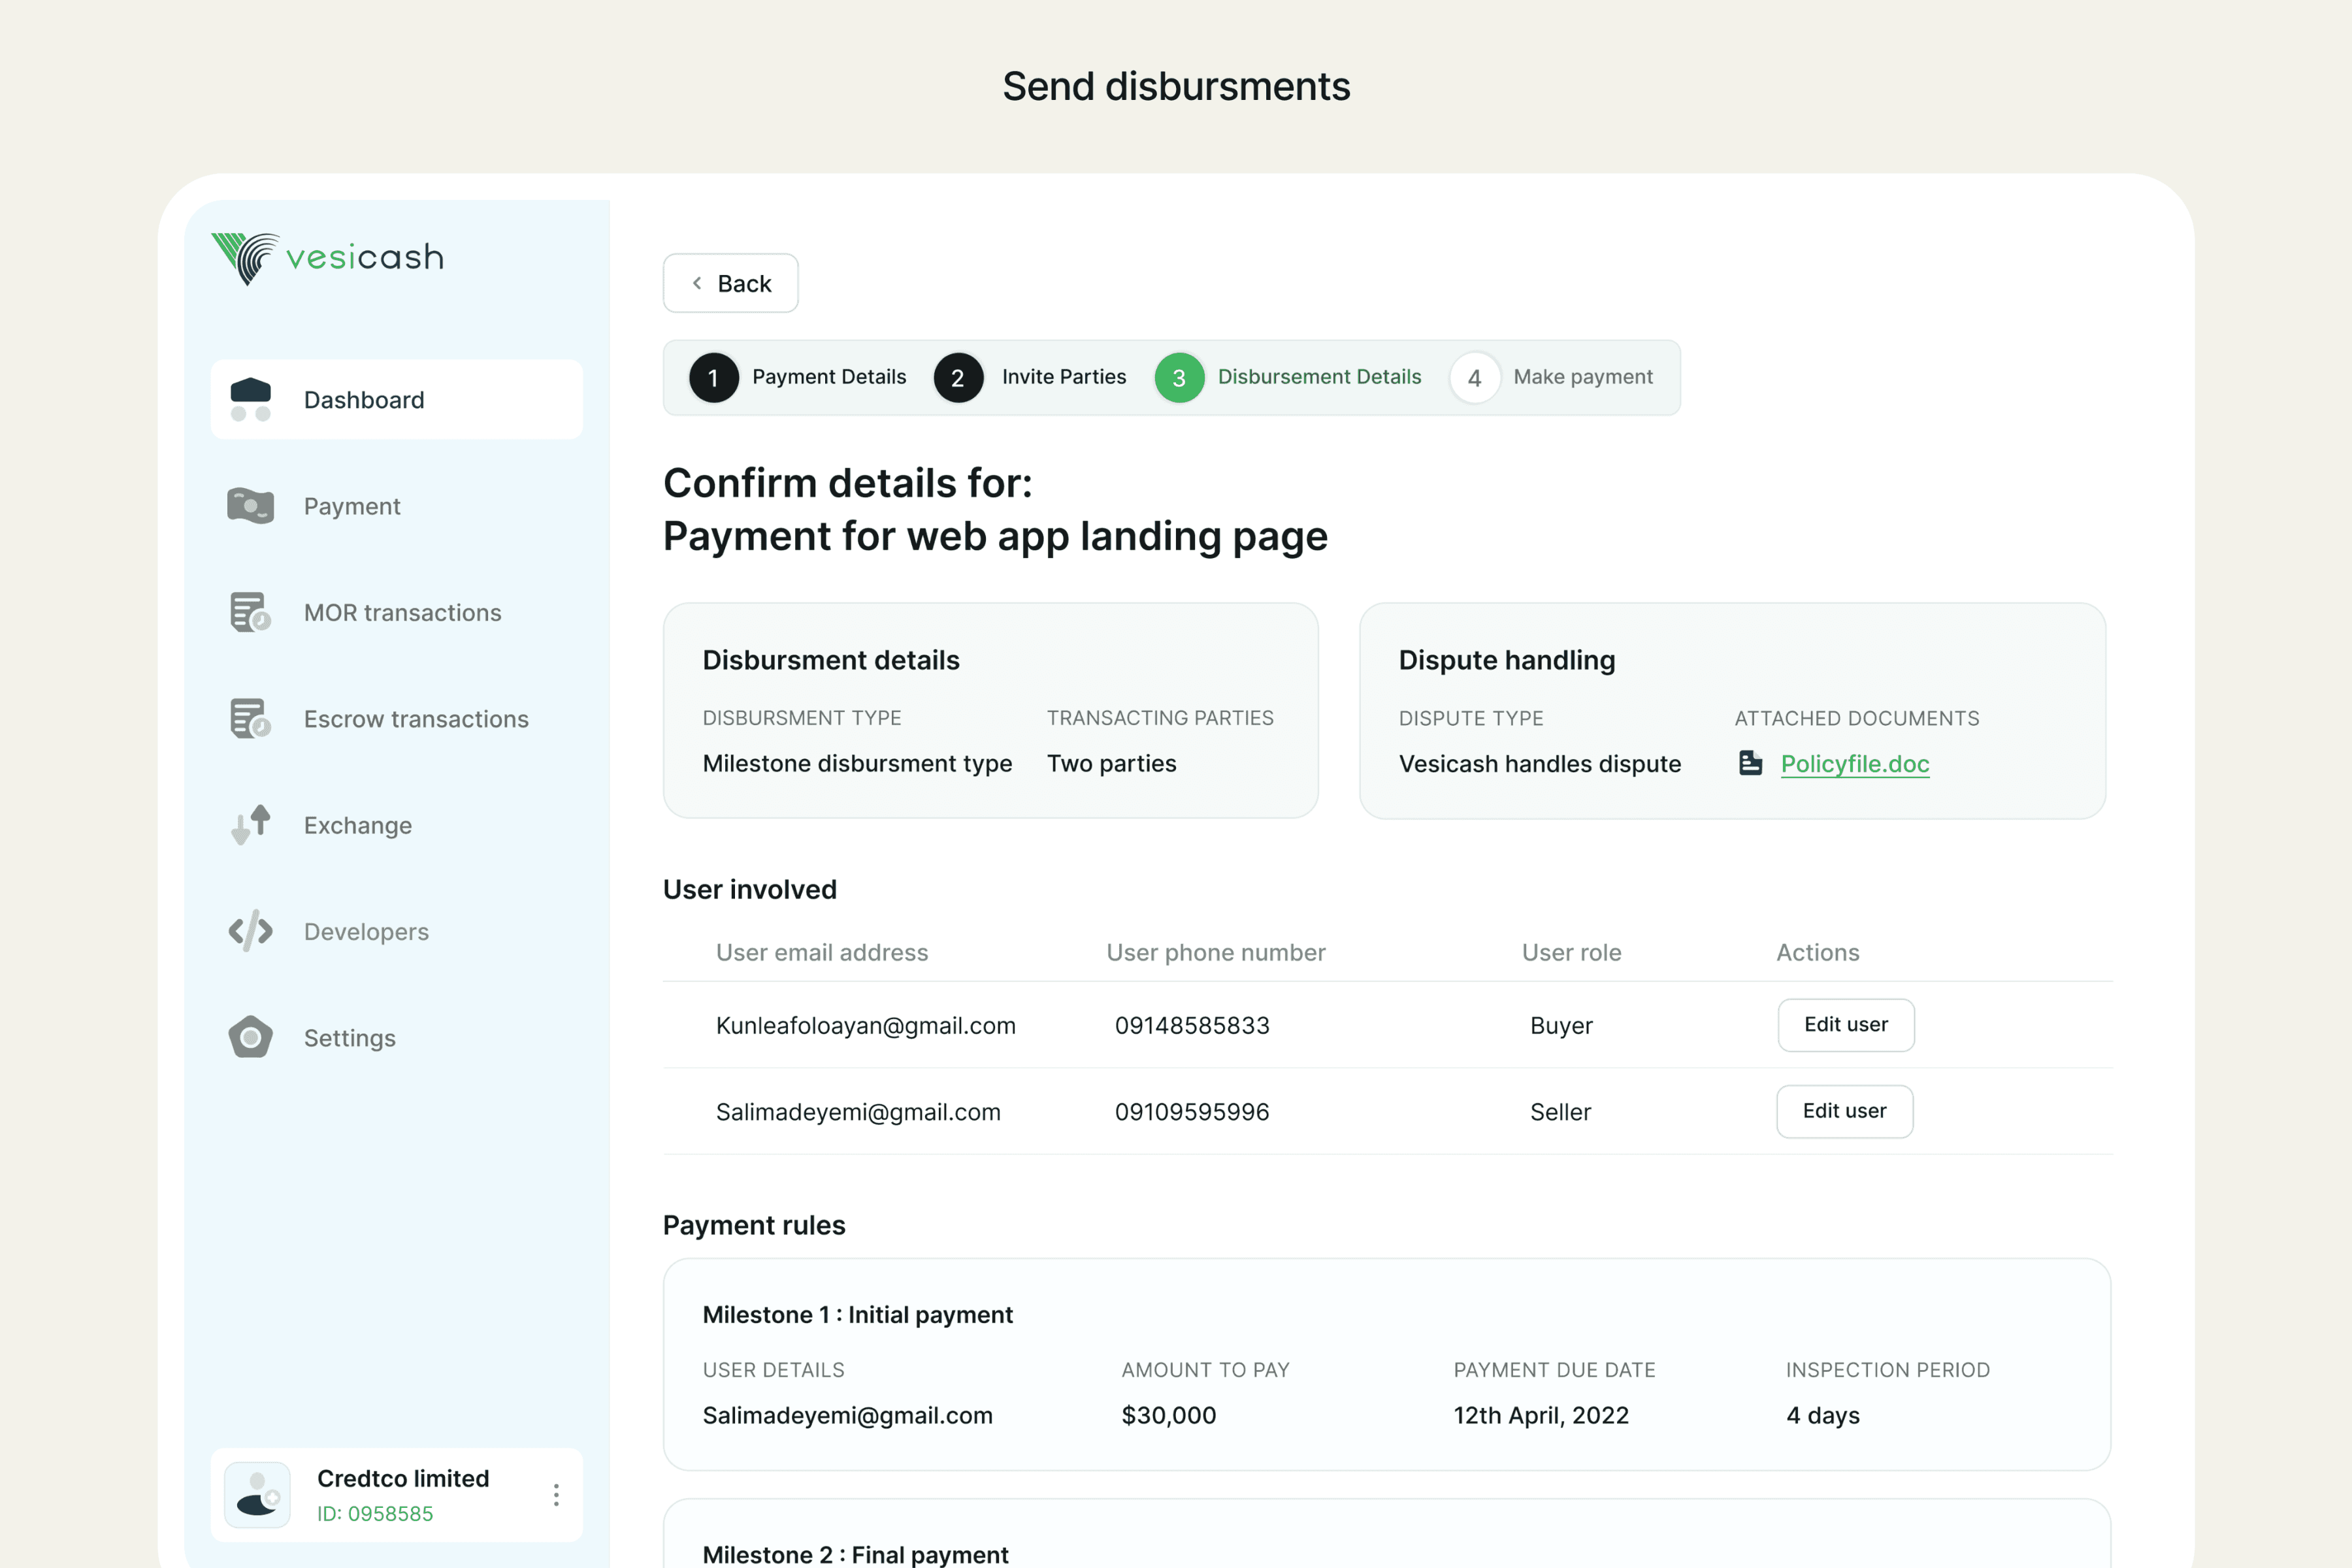Edit user Kunleafoloayan@gmail.com
Viewport: 2352px width, 1568px height.
click(x=1845, y=1025)
